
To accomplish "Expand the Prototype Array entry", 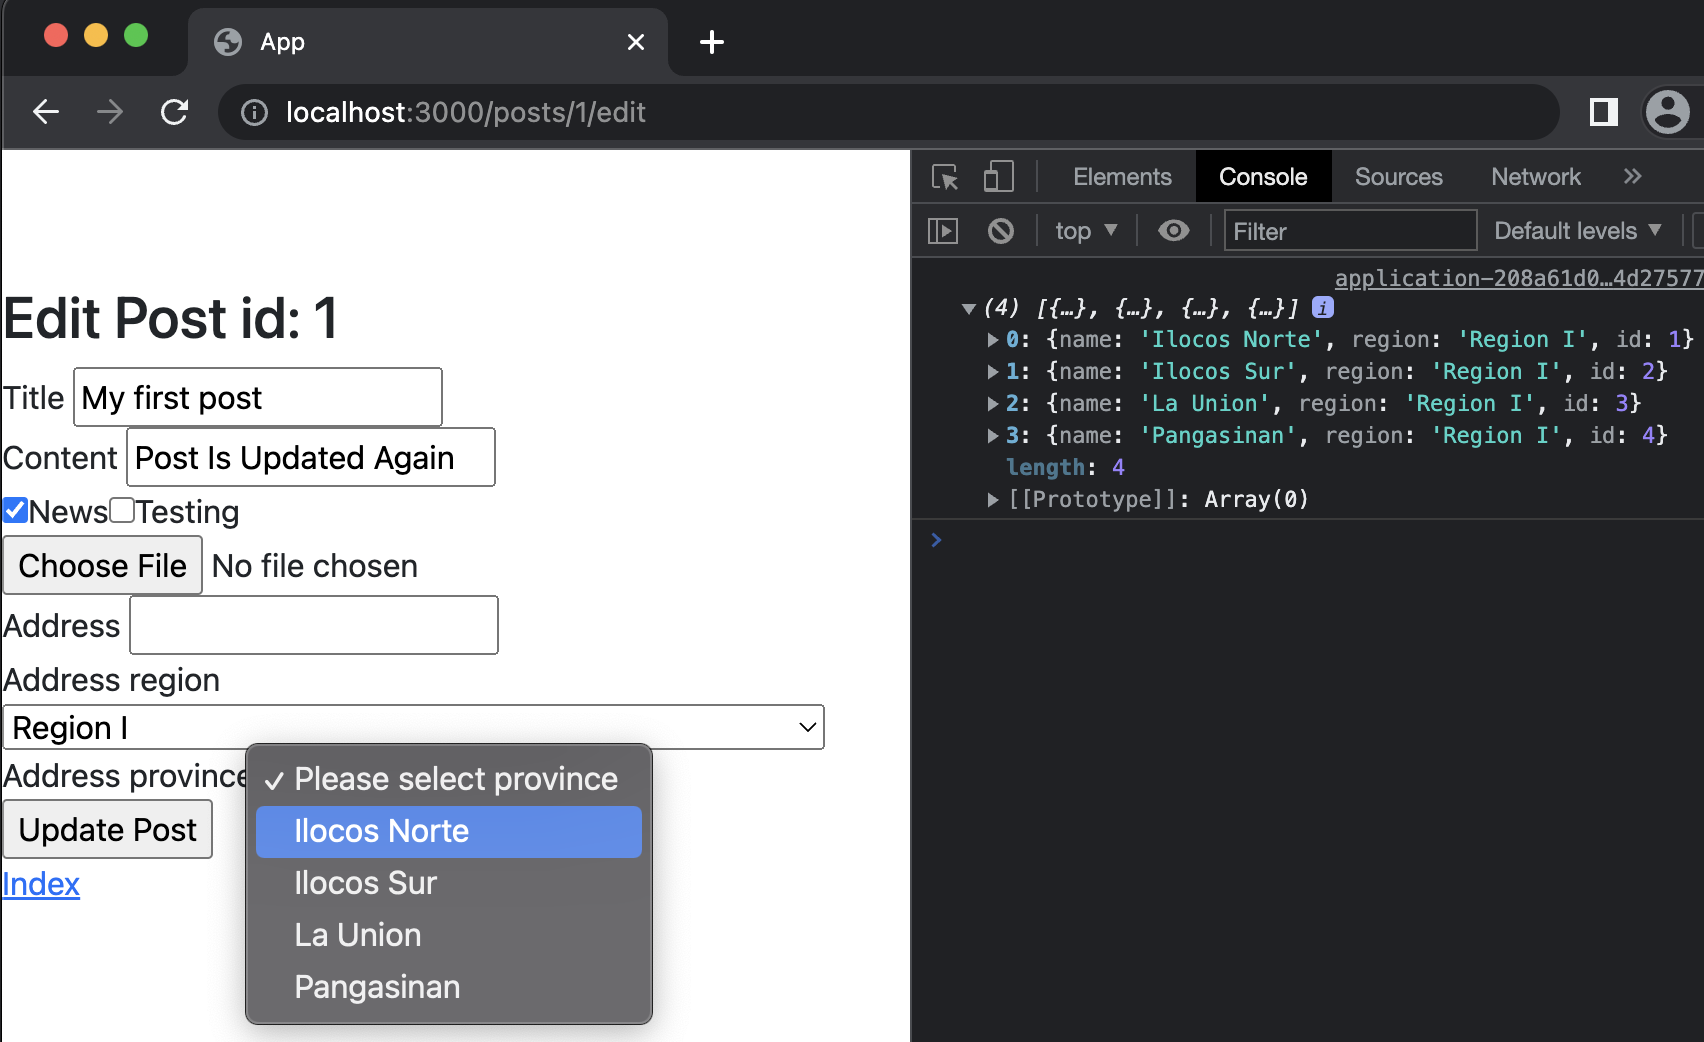I will pyautogui.click(x=993, y=500).
